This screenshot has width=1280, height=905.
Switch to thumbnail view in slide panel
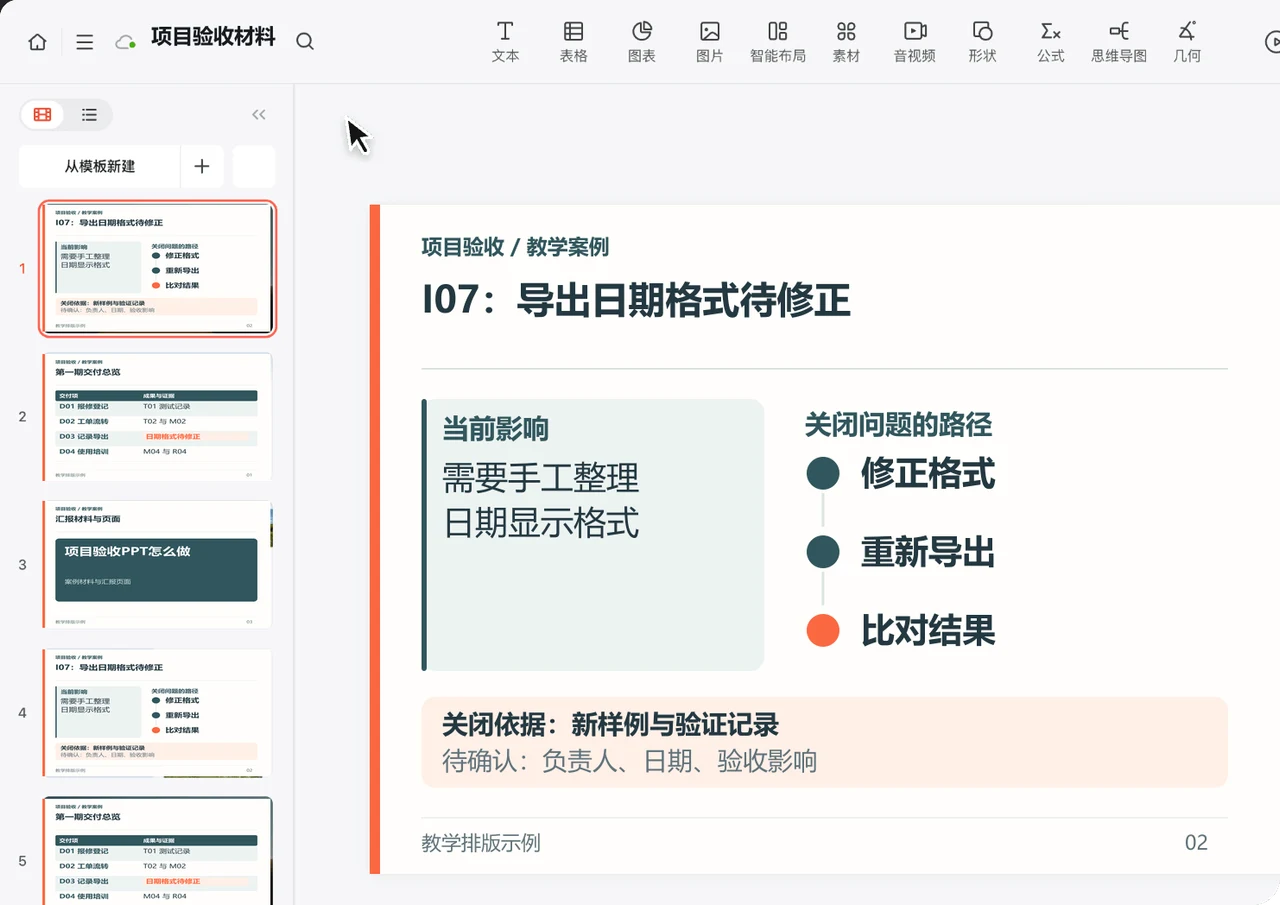42,115
